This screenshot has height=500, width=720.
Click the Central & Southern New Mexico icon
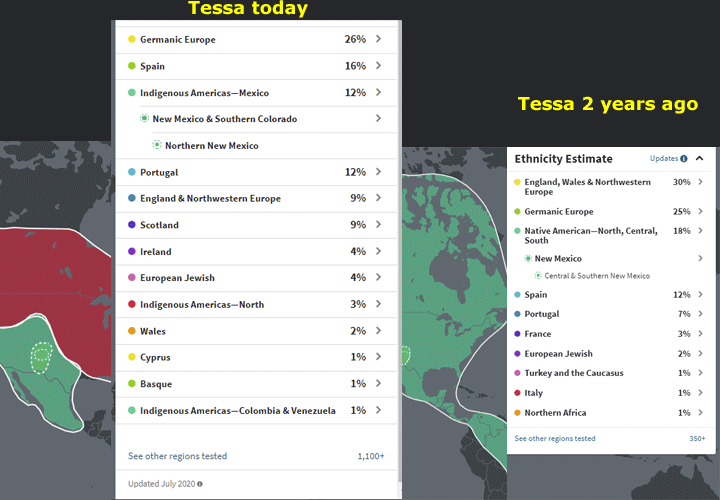[x=538, y=275]
